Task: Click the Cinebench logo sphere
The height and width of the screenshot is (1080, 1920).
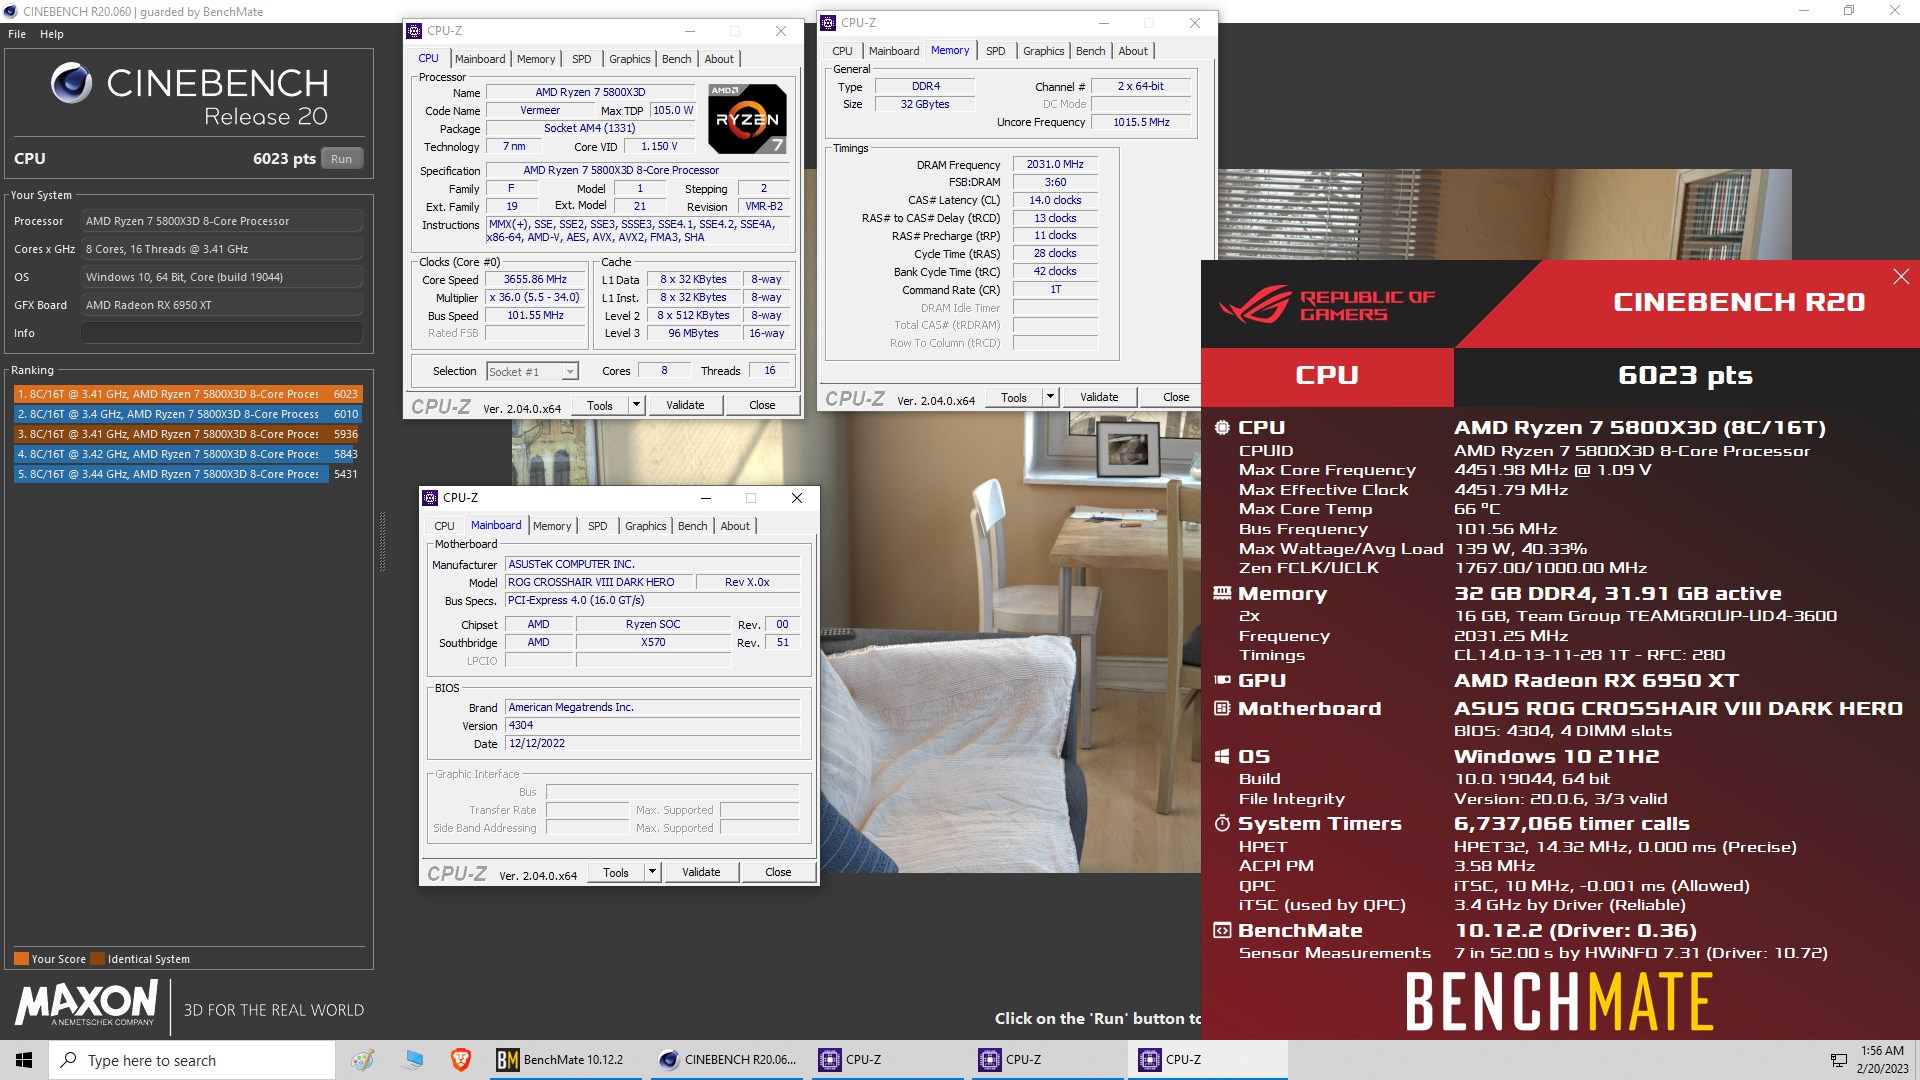Action: [71, 83]
